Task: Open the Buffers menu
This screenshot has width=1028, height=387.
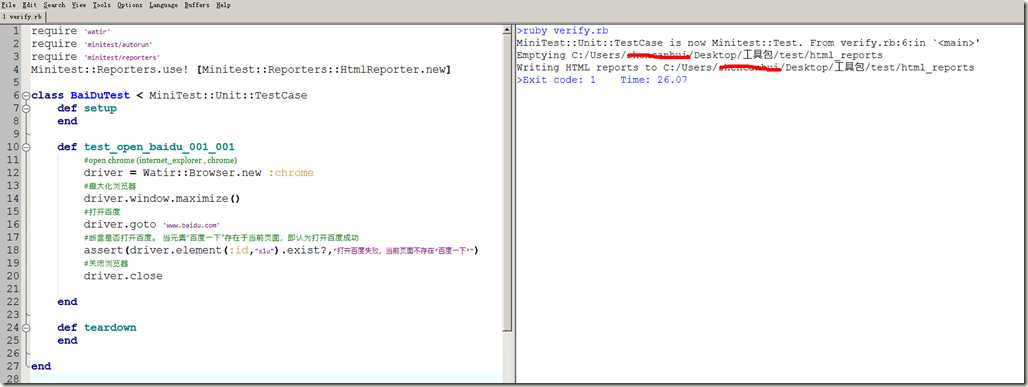Action: click(197, 5)
